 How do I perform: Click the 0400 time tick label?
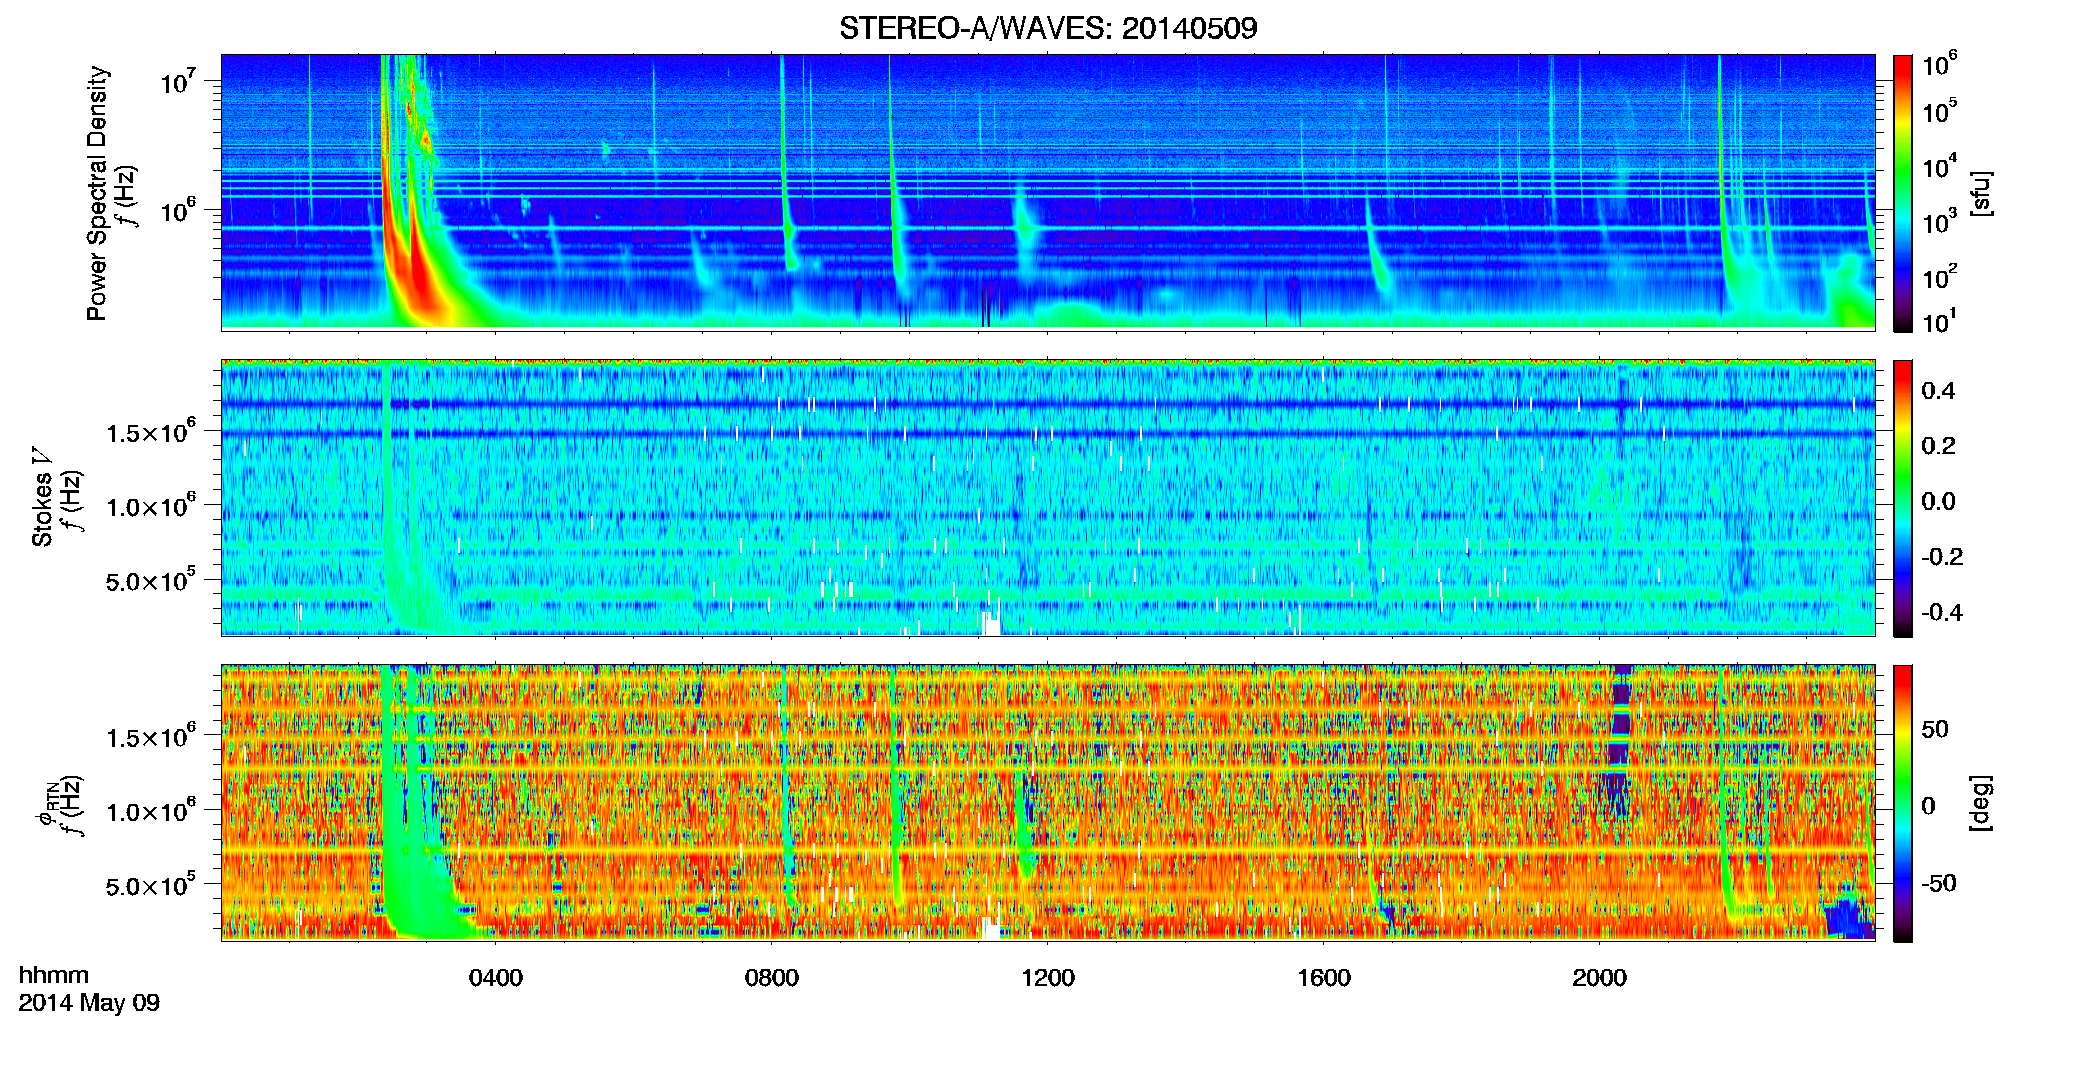click(496, 978)
